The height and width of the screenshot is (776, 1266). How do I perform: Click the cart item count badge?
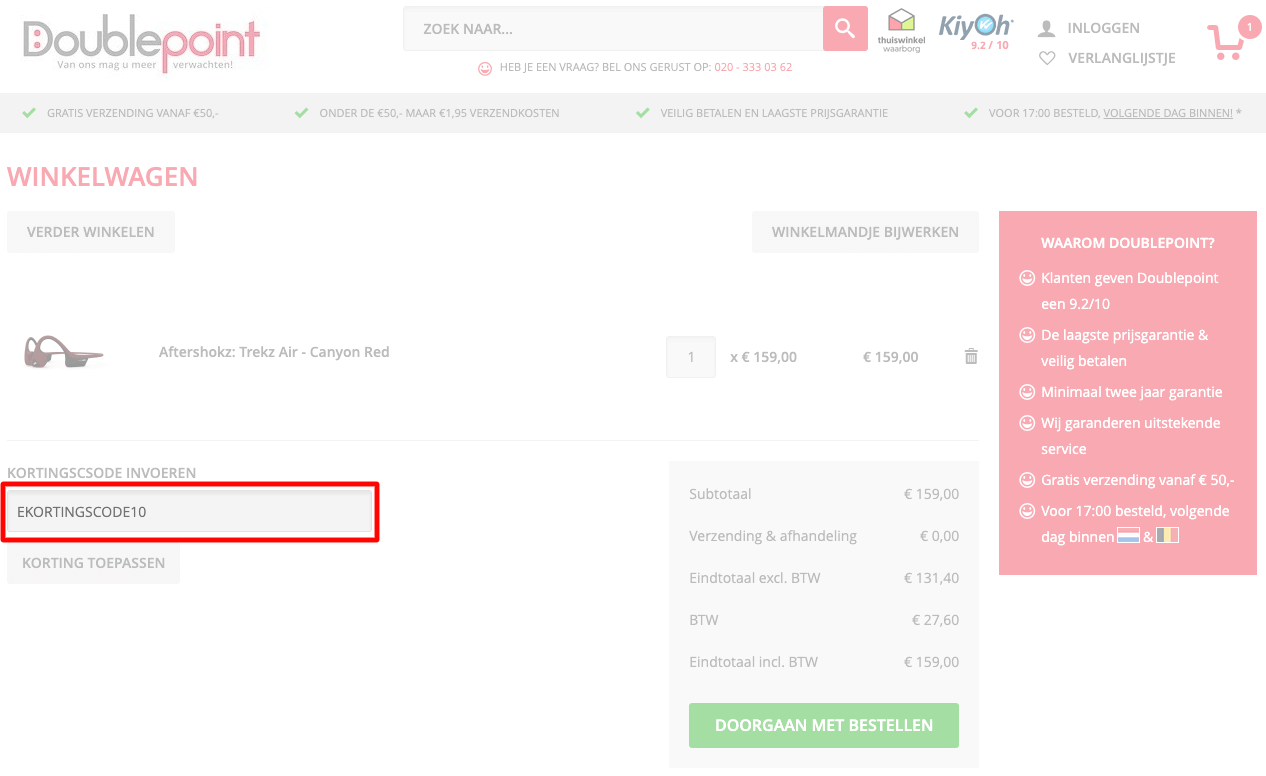click(x=1249, y=27)
